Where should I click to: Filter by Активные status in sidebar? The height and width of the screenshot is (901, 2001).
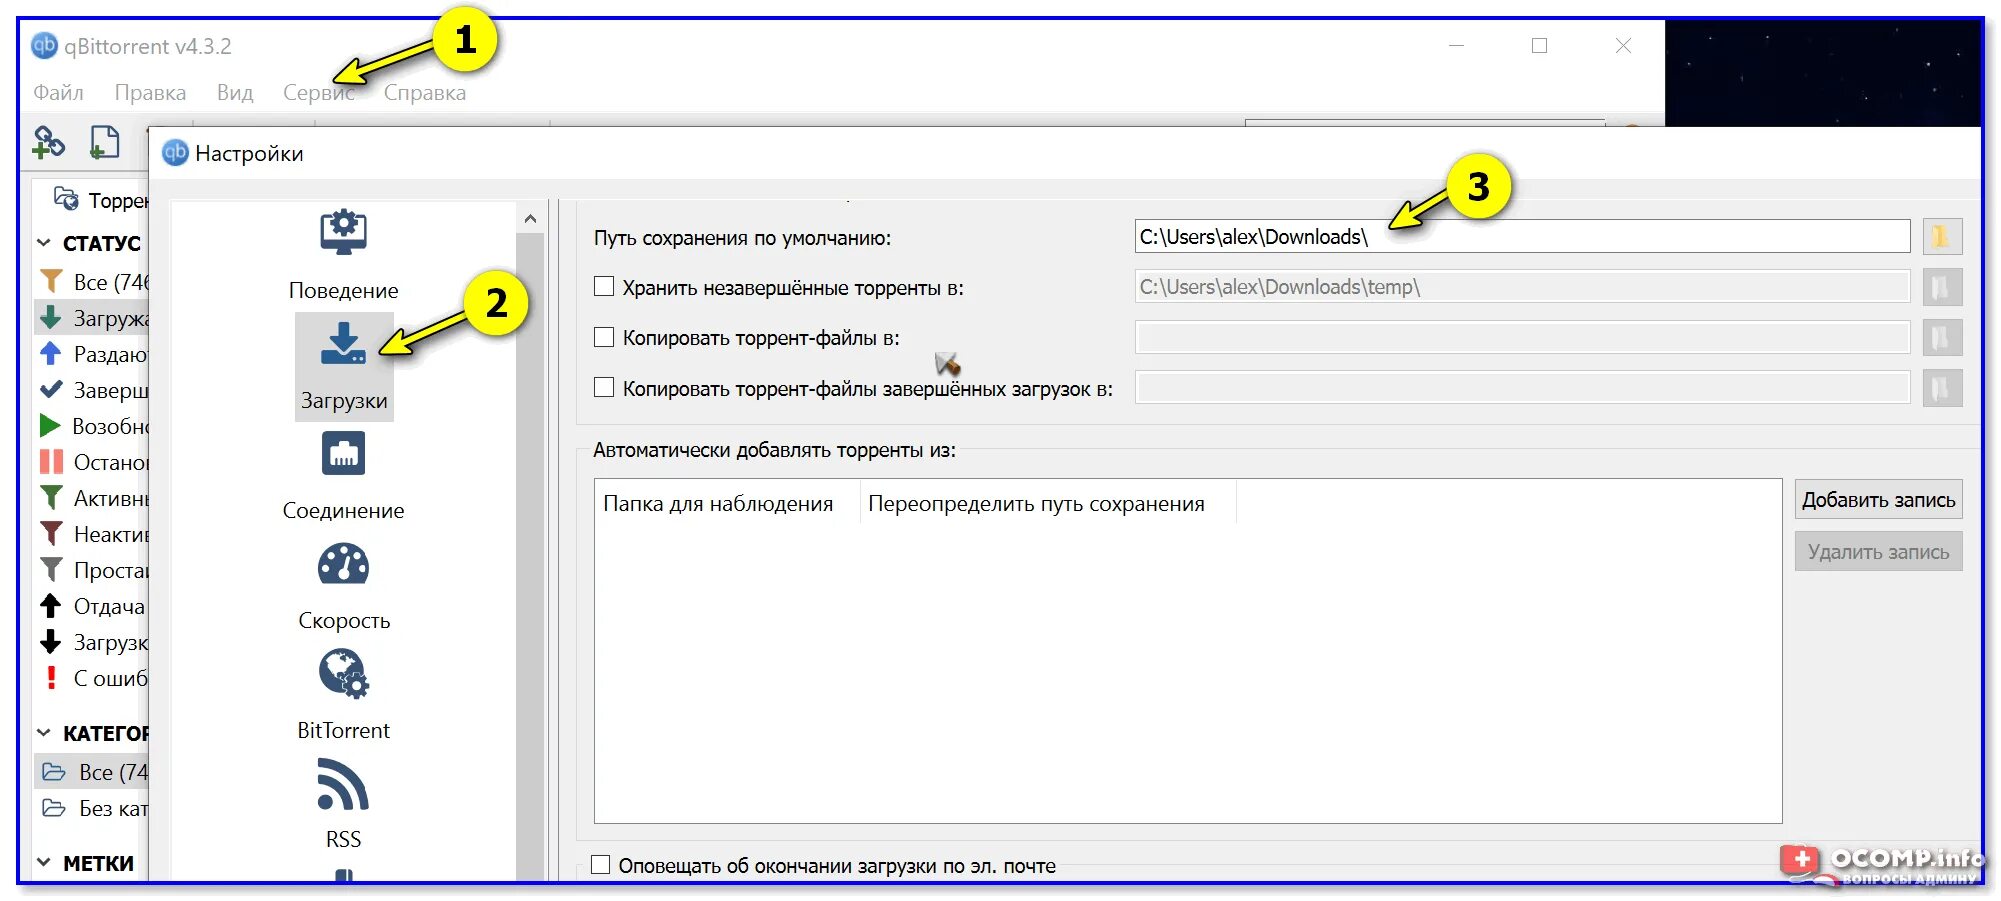tap(93, 498)
